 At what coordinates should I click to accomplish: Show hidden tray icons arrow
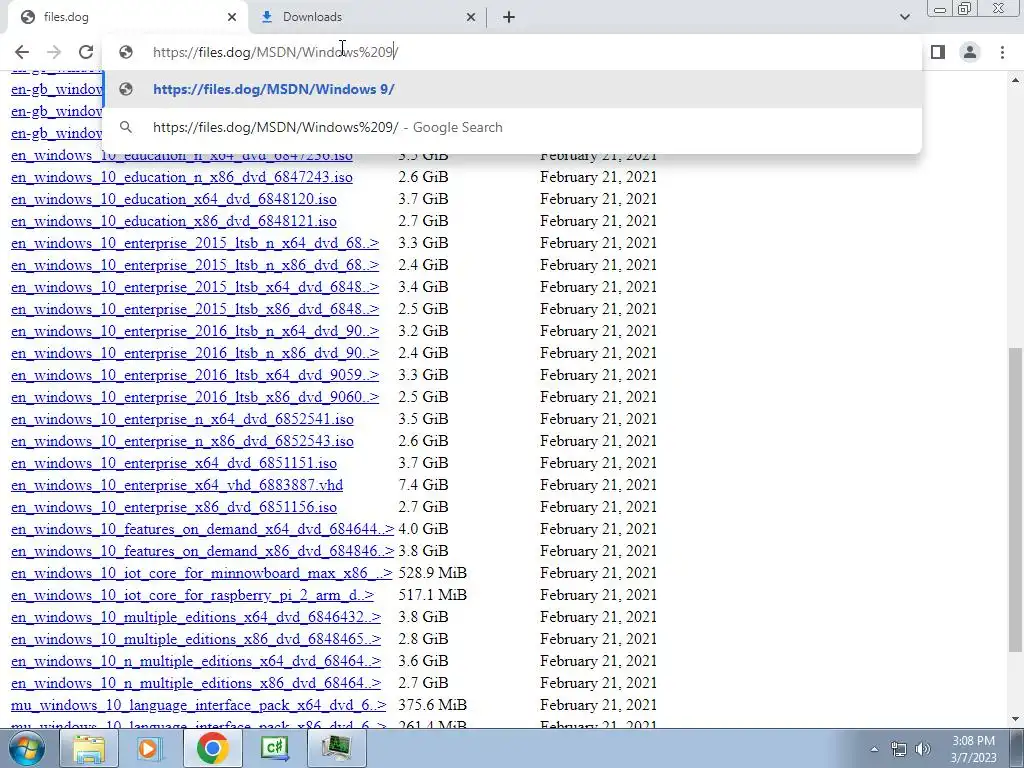[874, 749]
